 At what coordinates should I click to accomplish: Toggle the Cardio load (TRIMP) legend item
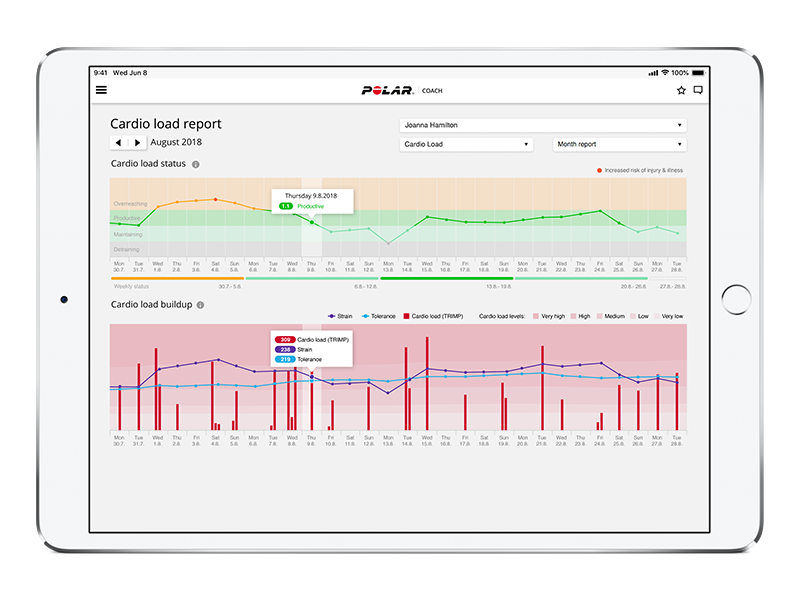pos(433,316)
